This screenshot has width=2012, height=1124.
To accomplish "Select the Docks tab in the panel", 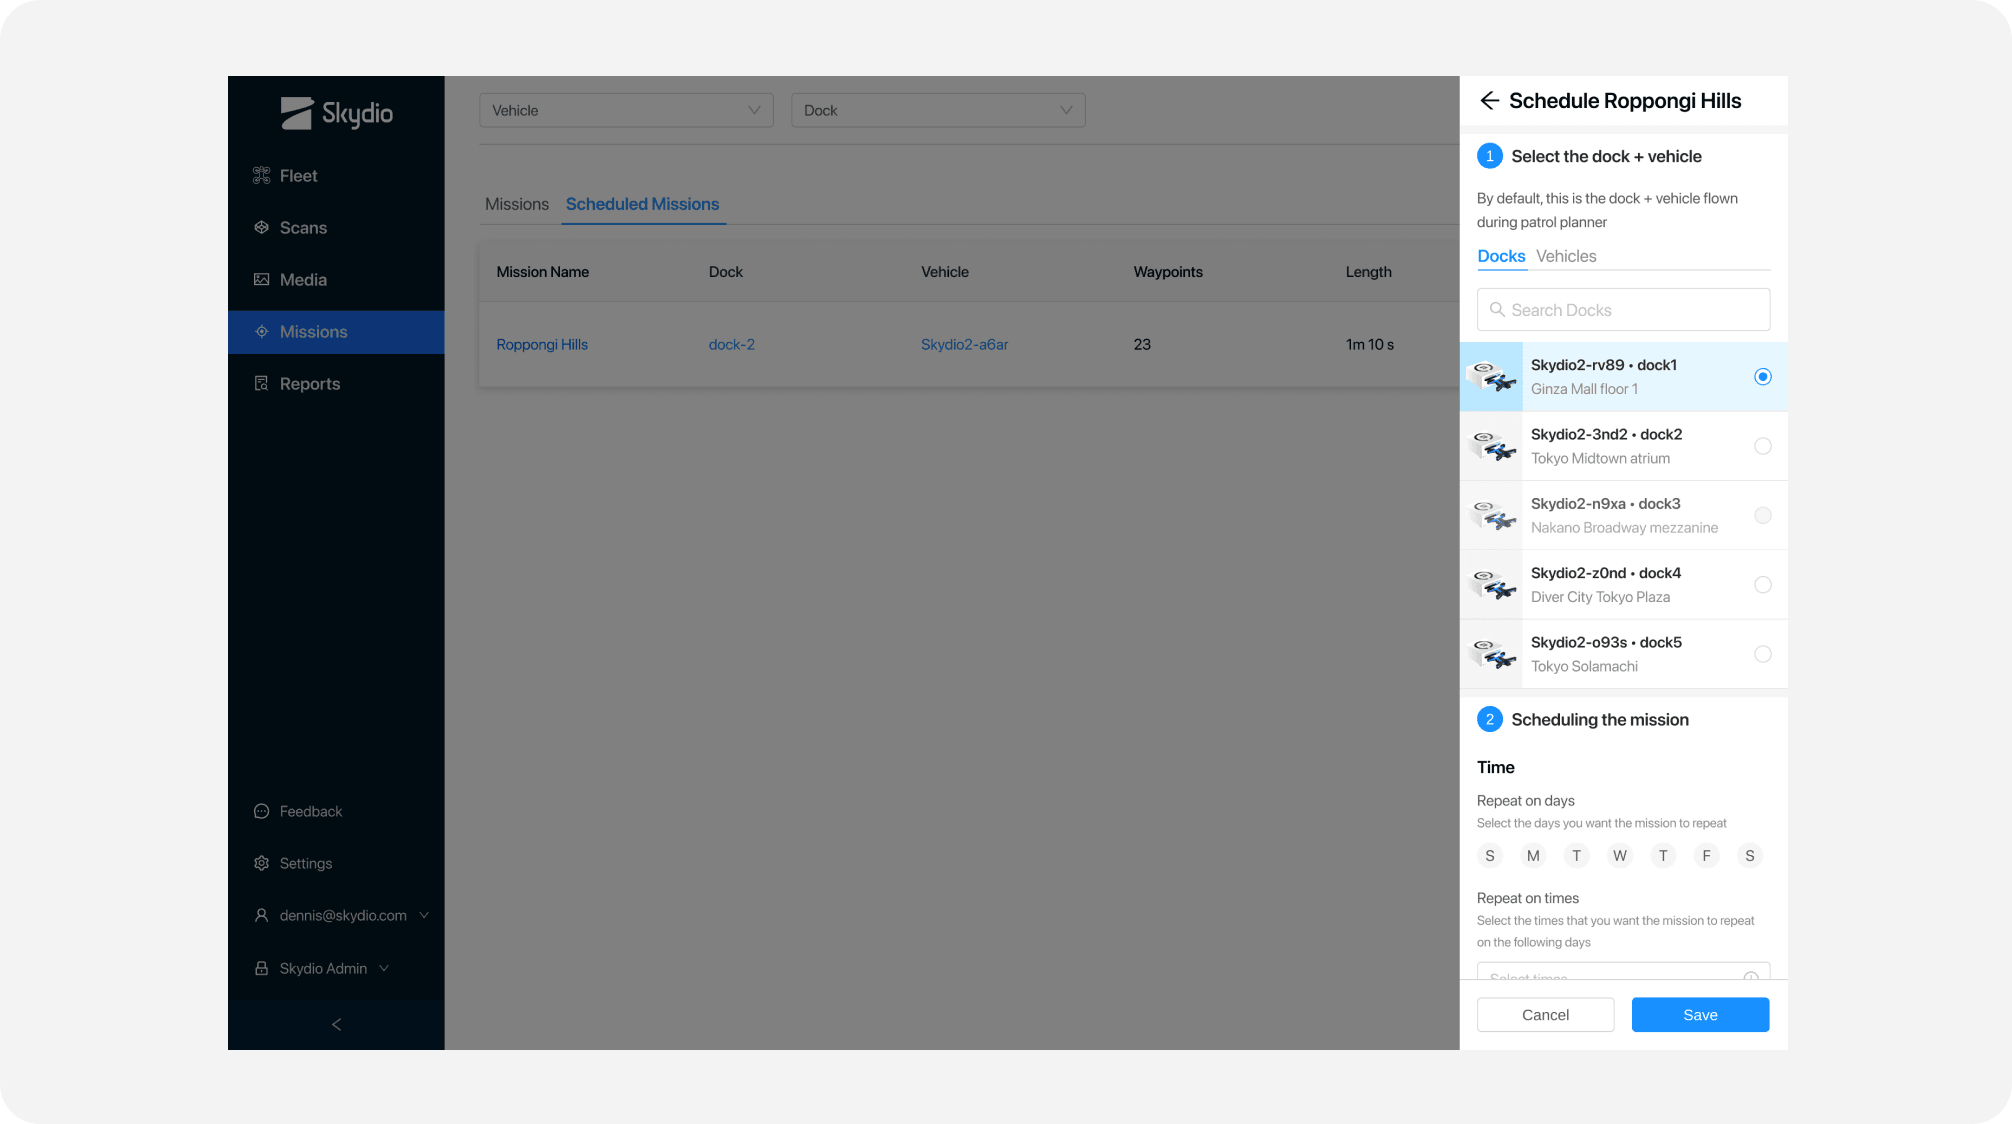I will [x=1501, y=256].
